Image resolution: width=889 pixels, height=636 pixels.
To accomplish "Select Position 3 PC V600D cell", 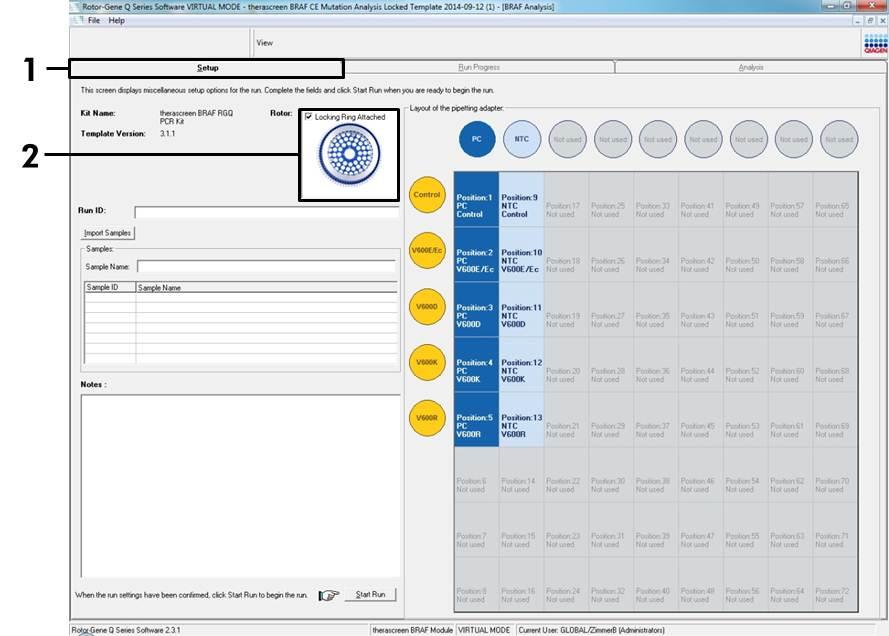I will click(x=476, y=310).
